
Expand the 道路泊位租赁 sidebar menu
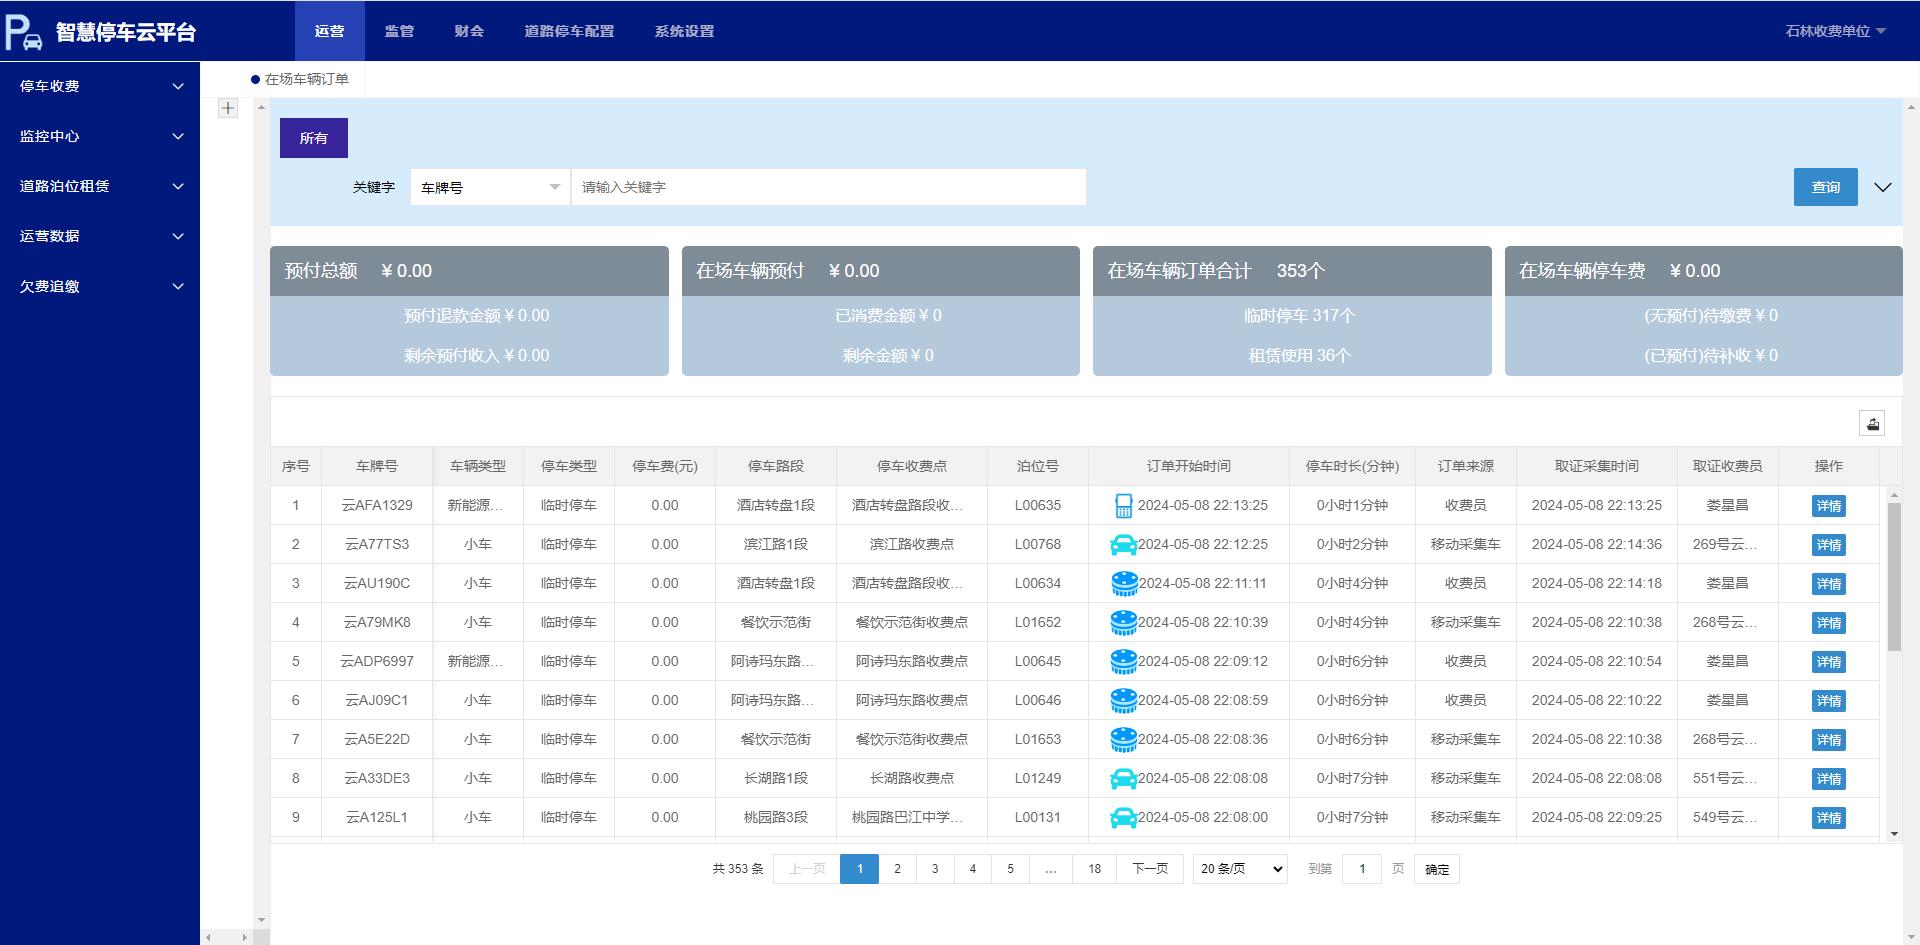100,186
